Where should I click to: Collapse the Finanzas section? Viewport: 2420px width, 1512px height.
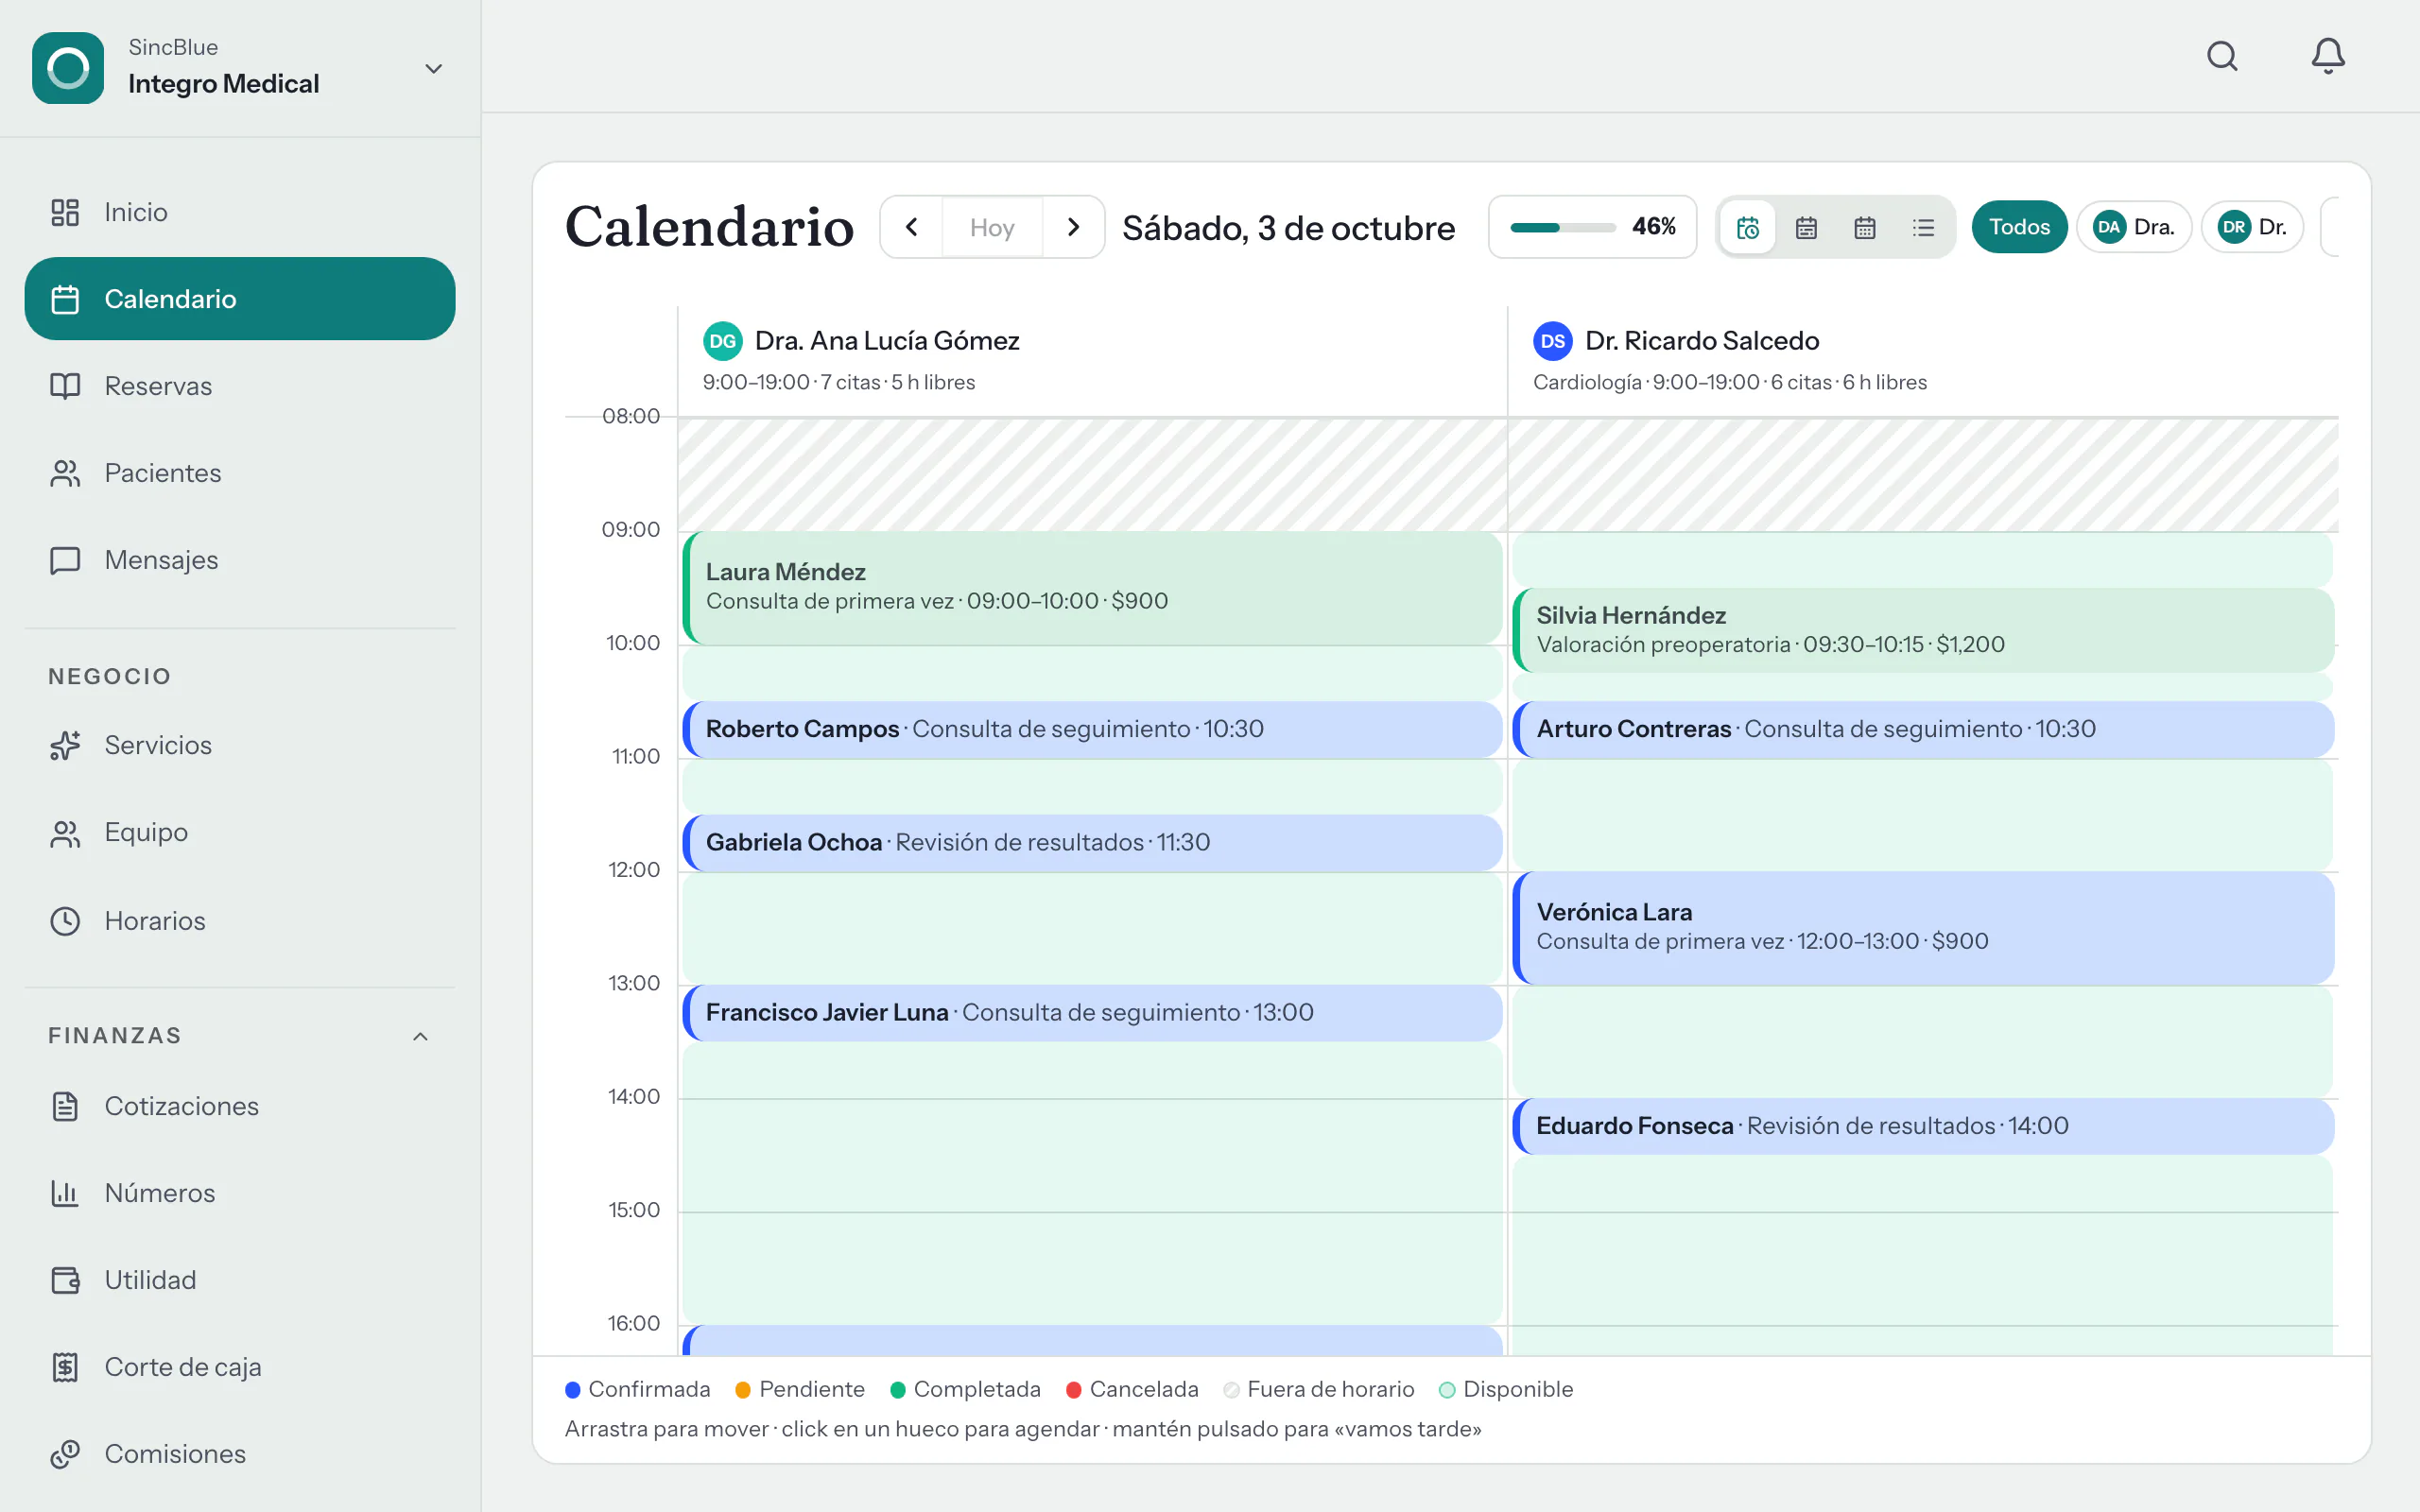coord(421,1036)
